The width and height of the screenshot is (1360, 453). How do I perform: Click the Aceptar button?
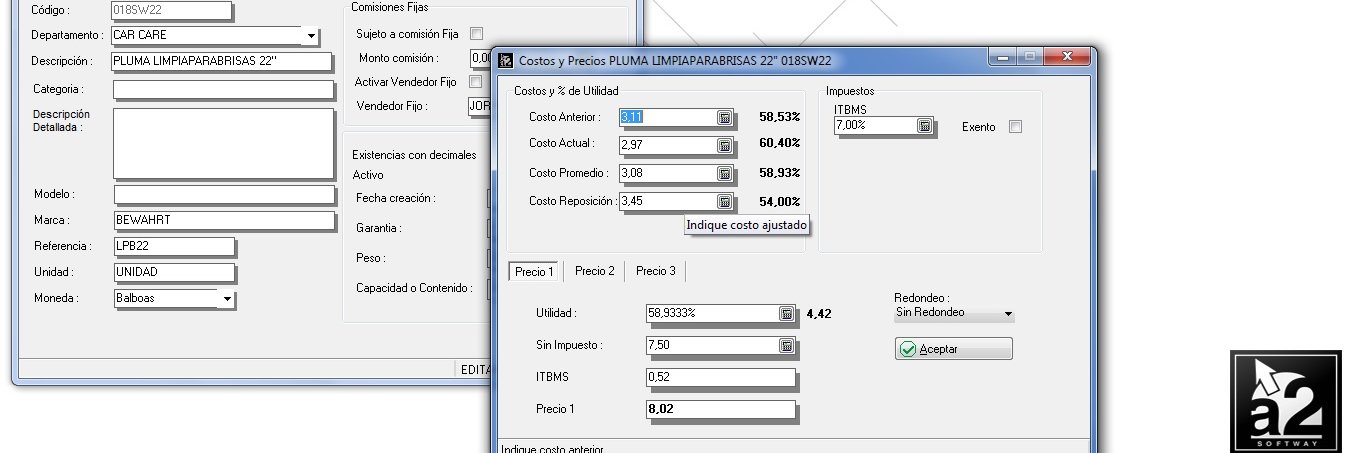pyautogui.click(x=953, y=349)
